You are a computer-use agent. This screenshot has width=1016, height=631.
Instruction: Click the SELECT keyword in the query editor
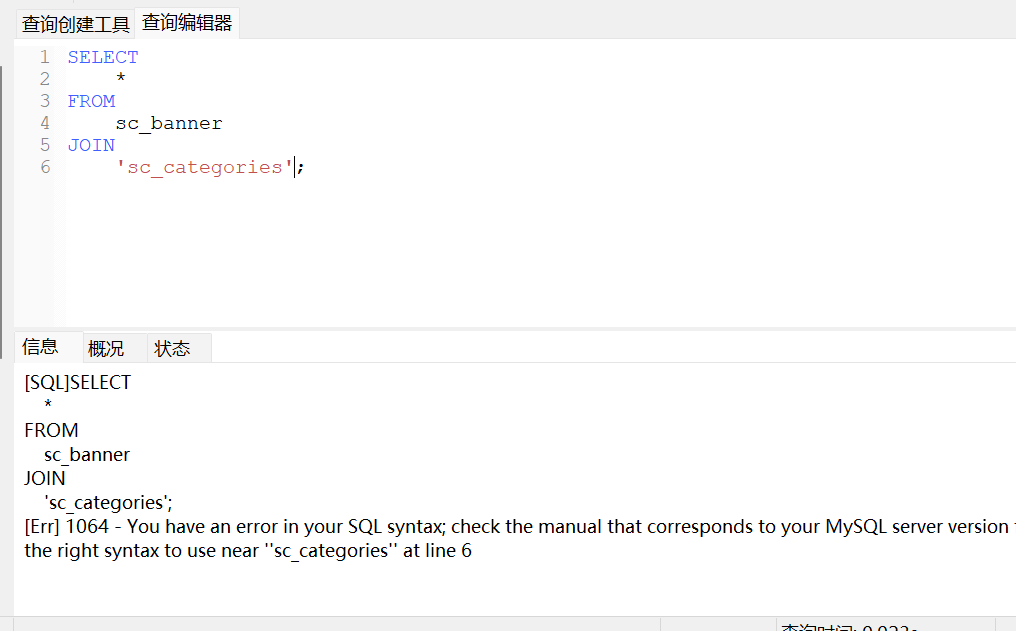point(103,57)
